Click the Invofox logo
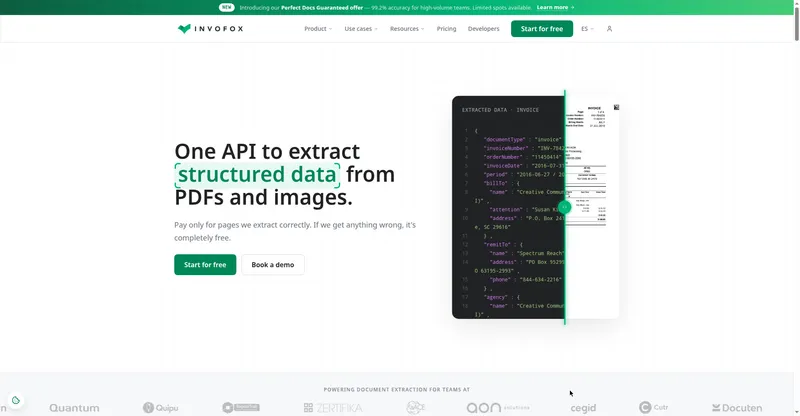This screenshot has height=416, width=800. 210,29
